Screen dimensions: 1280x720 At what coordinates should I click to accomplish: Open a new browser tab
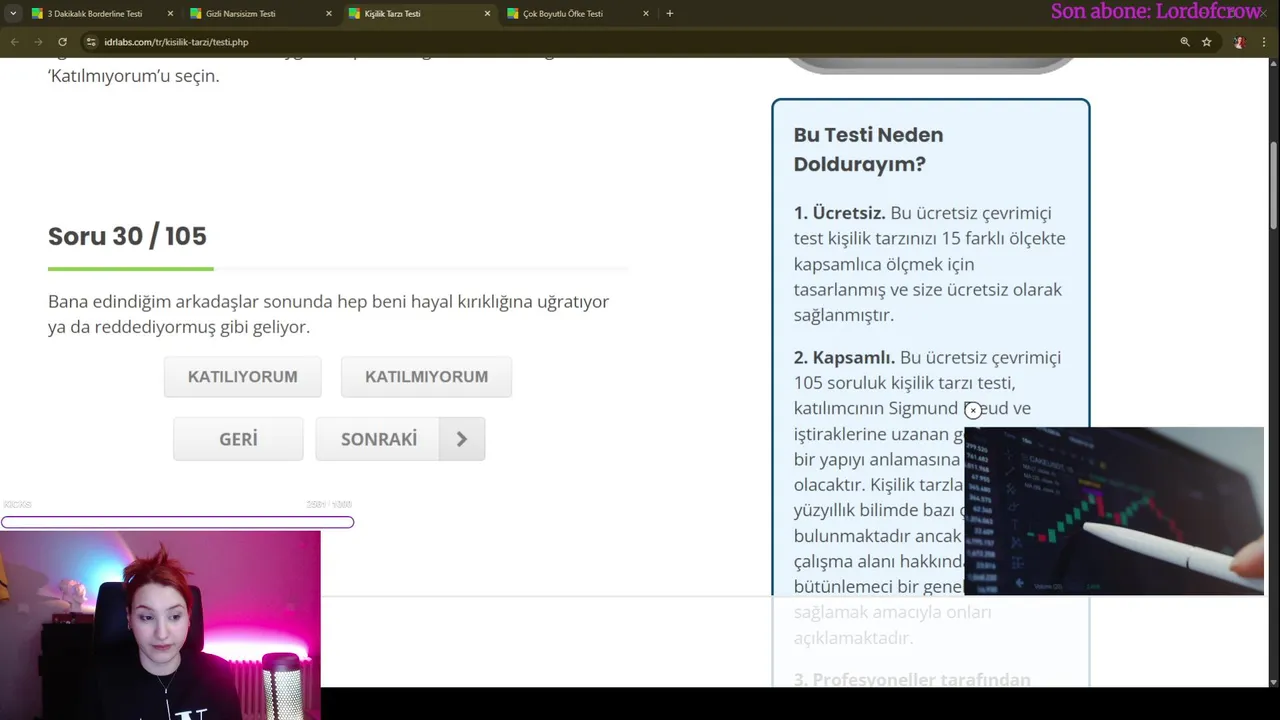669,14
